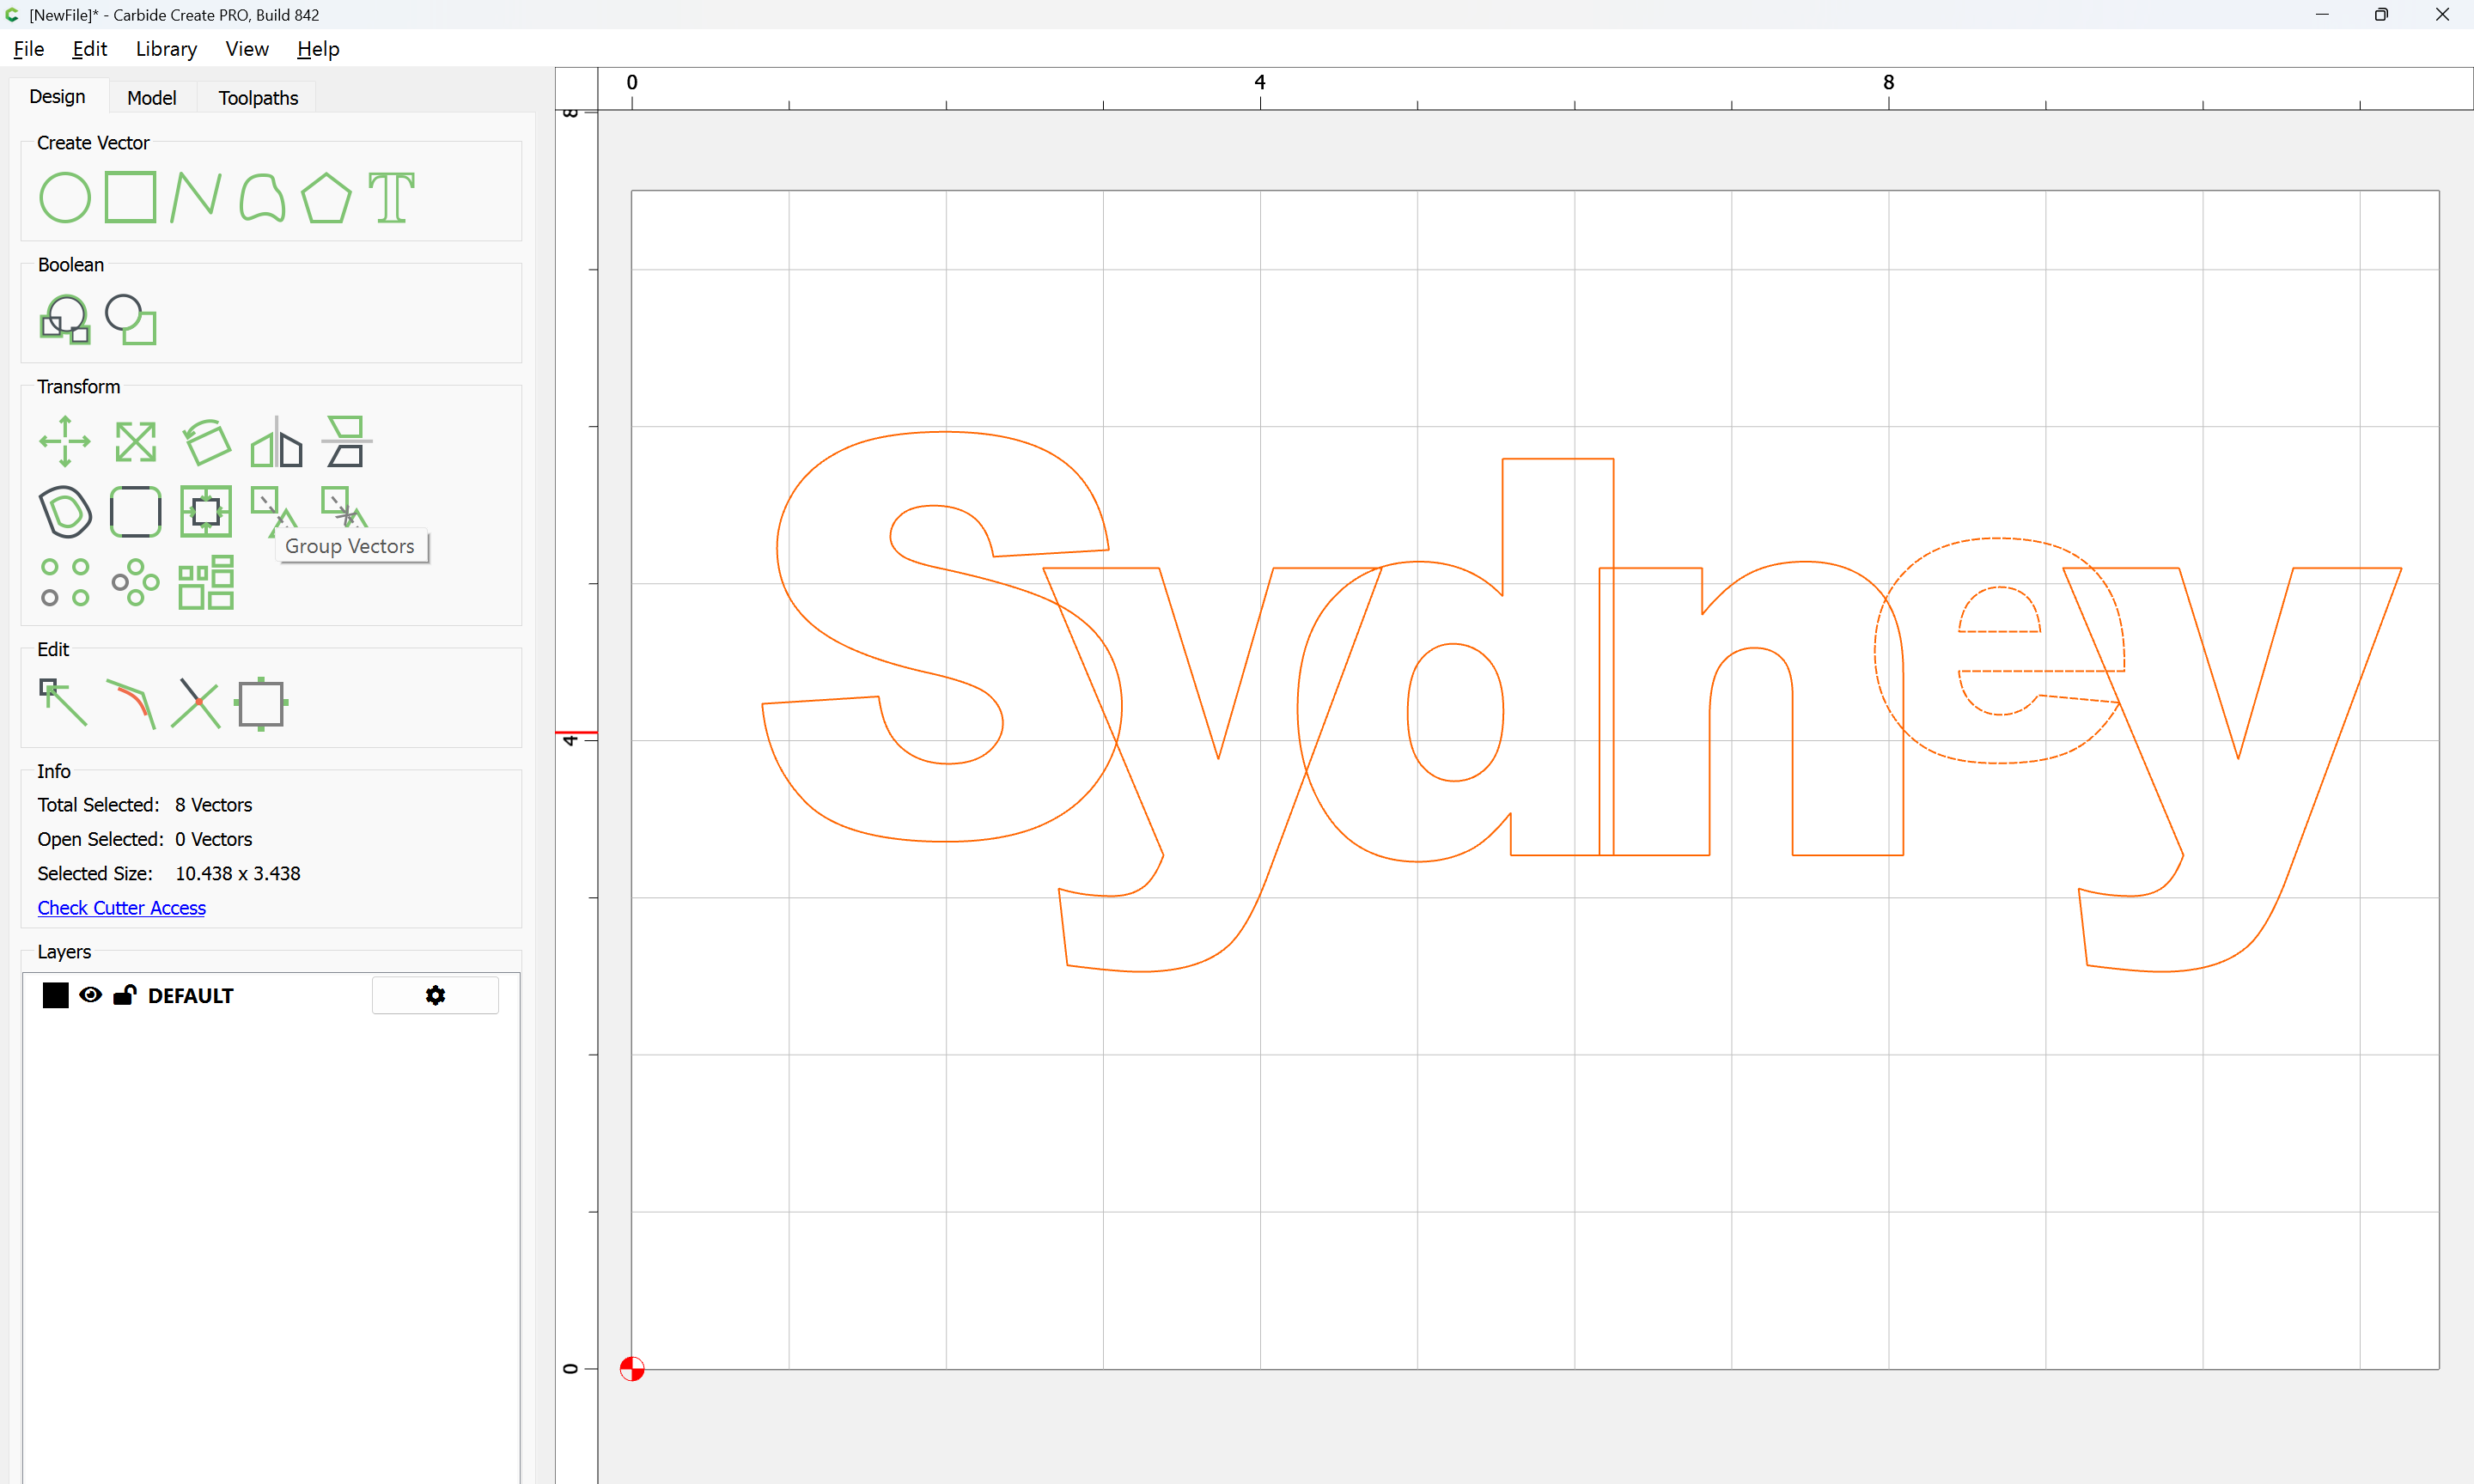Open DEFAULT layer settings gear
Screen dimensions: 2474x1484
435,995
